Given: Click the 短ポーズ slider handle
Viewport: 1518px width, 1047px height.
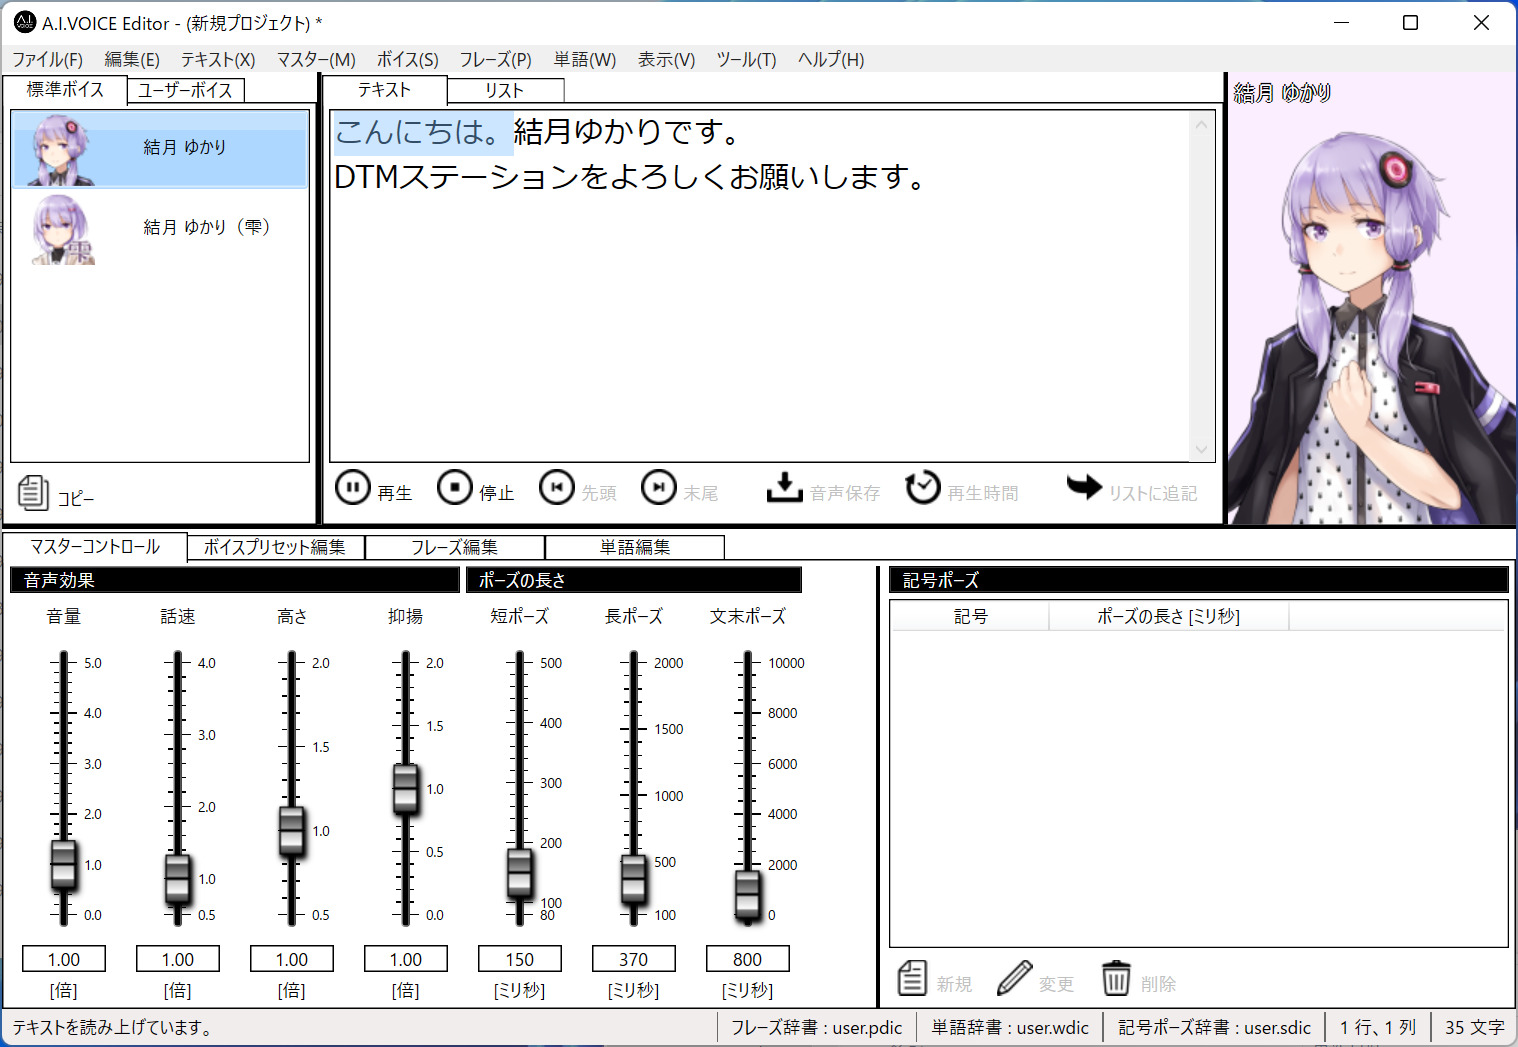Looking at the screenshot, I should click(519, 873).
